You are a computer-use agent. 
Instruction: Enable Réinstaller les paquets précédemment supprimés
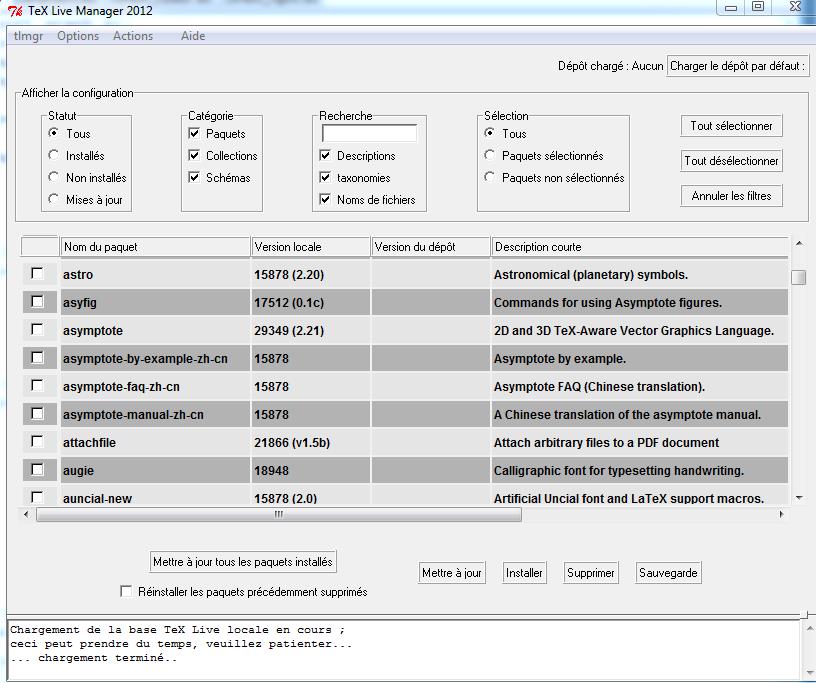126,591
